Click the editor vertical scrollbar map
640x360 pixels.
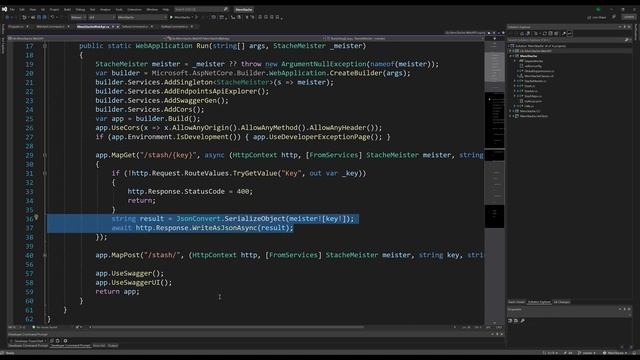(x=494, y=180)
